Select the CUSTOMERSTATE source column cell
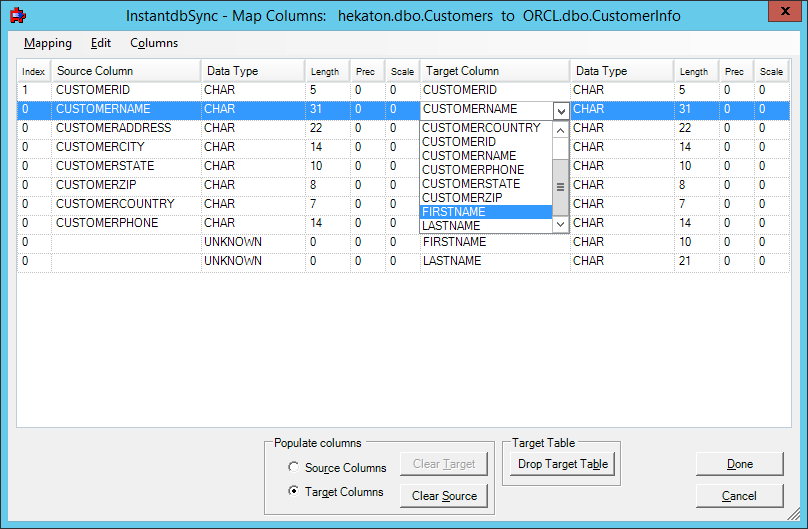The image size is (808, 529). 126,166
